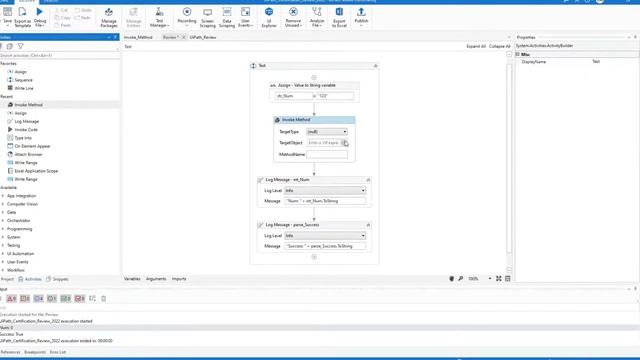
Task: Click the pan tool icon near zoom
Action: [x=451, y=279]
